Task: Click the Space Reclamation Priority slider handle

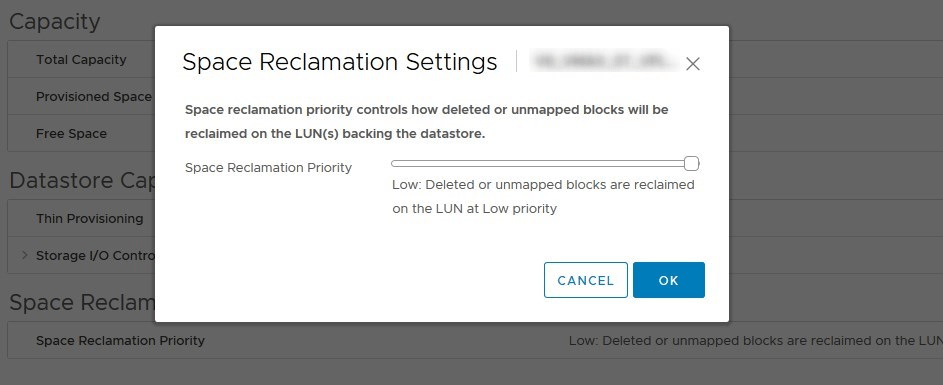Action: [x=692, y=163]
